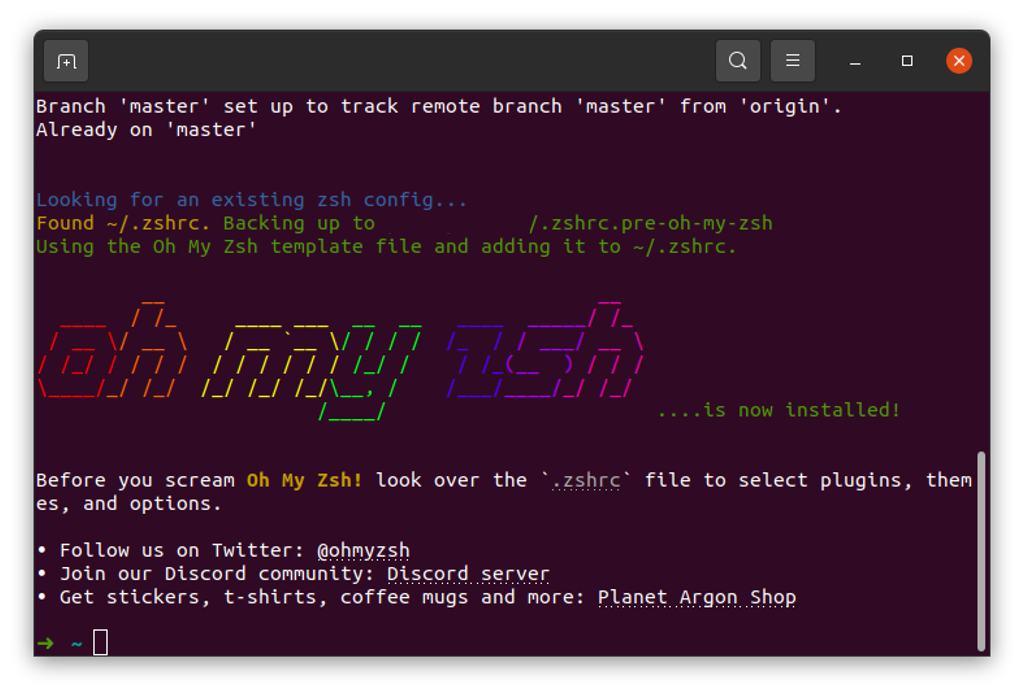Click the .zshrc file link

coord(586,481)
